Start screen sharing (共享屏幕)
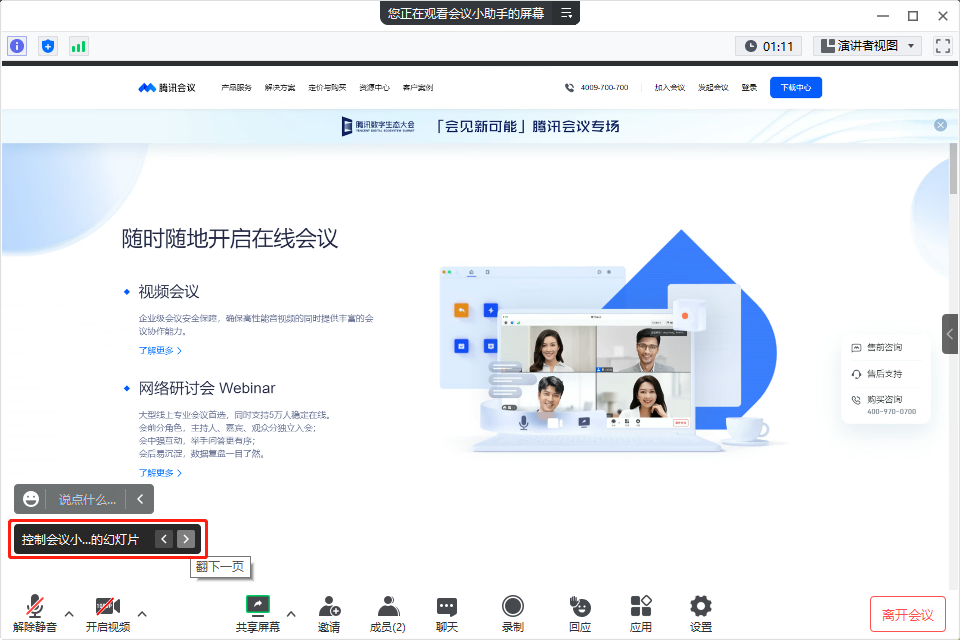 pos(258,613)
